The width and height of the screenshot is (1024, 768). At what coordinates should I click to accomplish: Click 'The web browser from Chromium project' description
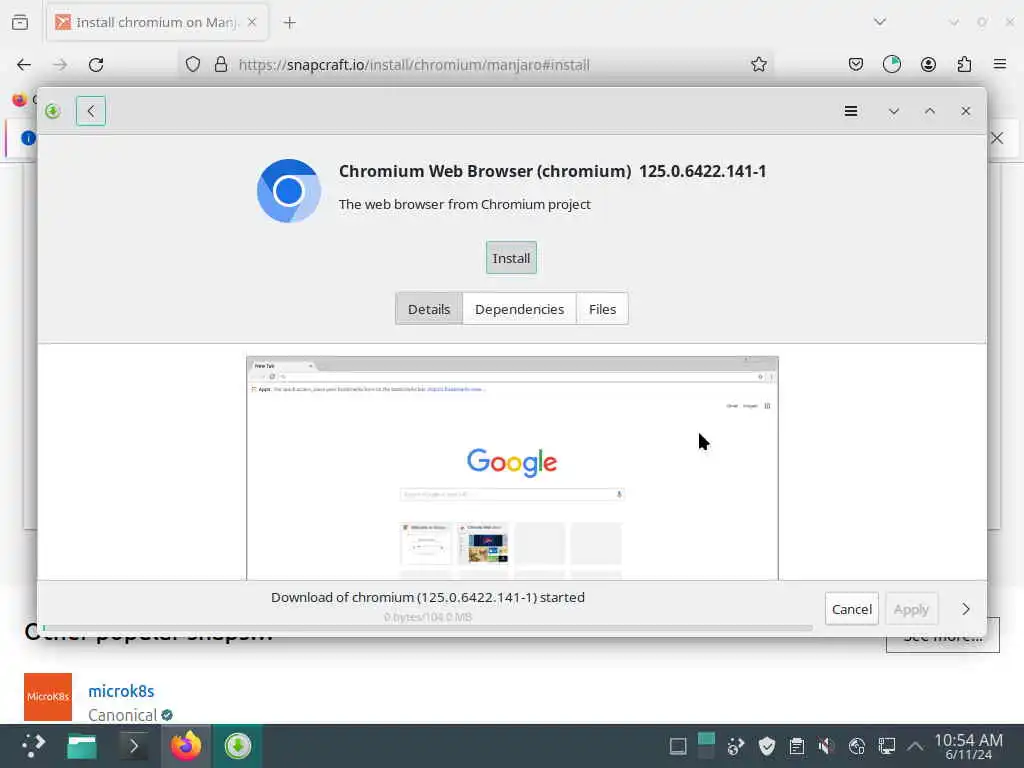[464, 204]
